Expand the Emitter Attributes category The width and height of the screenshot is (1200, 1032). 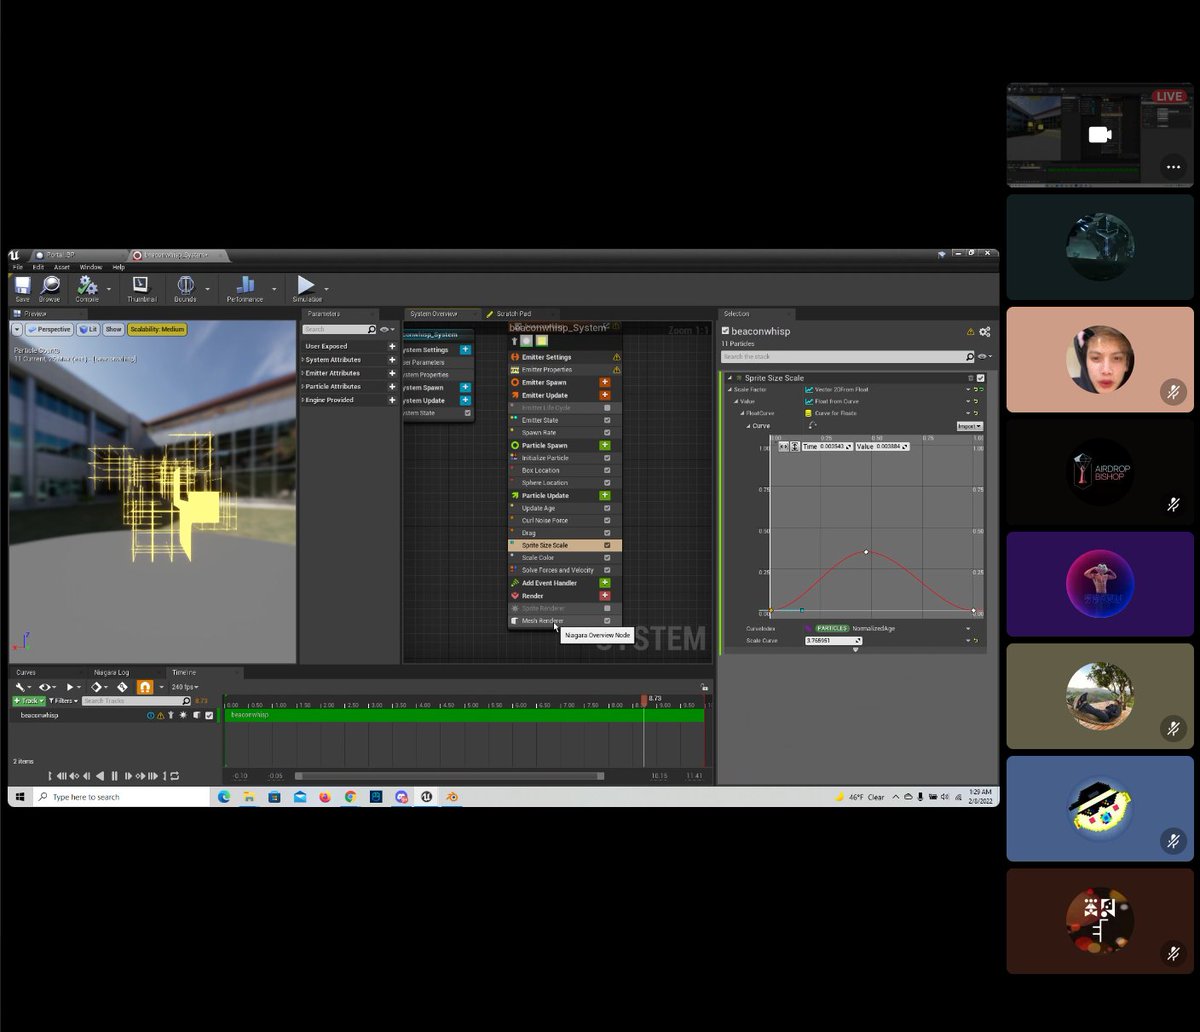point(303,373)
